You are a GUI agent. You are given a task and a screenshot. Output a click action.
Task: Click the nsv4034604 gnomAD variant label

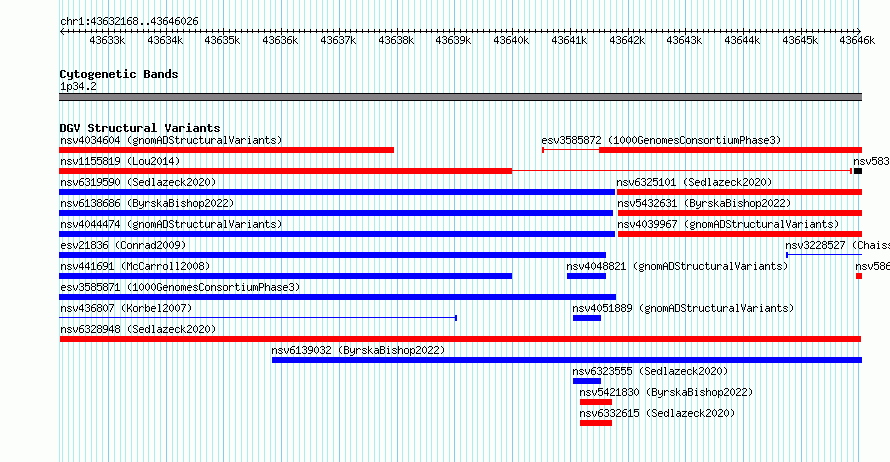[x=171, y=140]
